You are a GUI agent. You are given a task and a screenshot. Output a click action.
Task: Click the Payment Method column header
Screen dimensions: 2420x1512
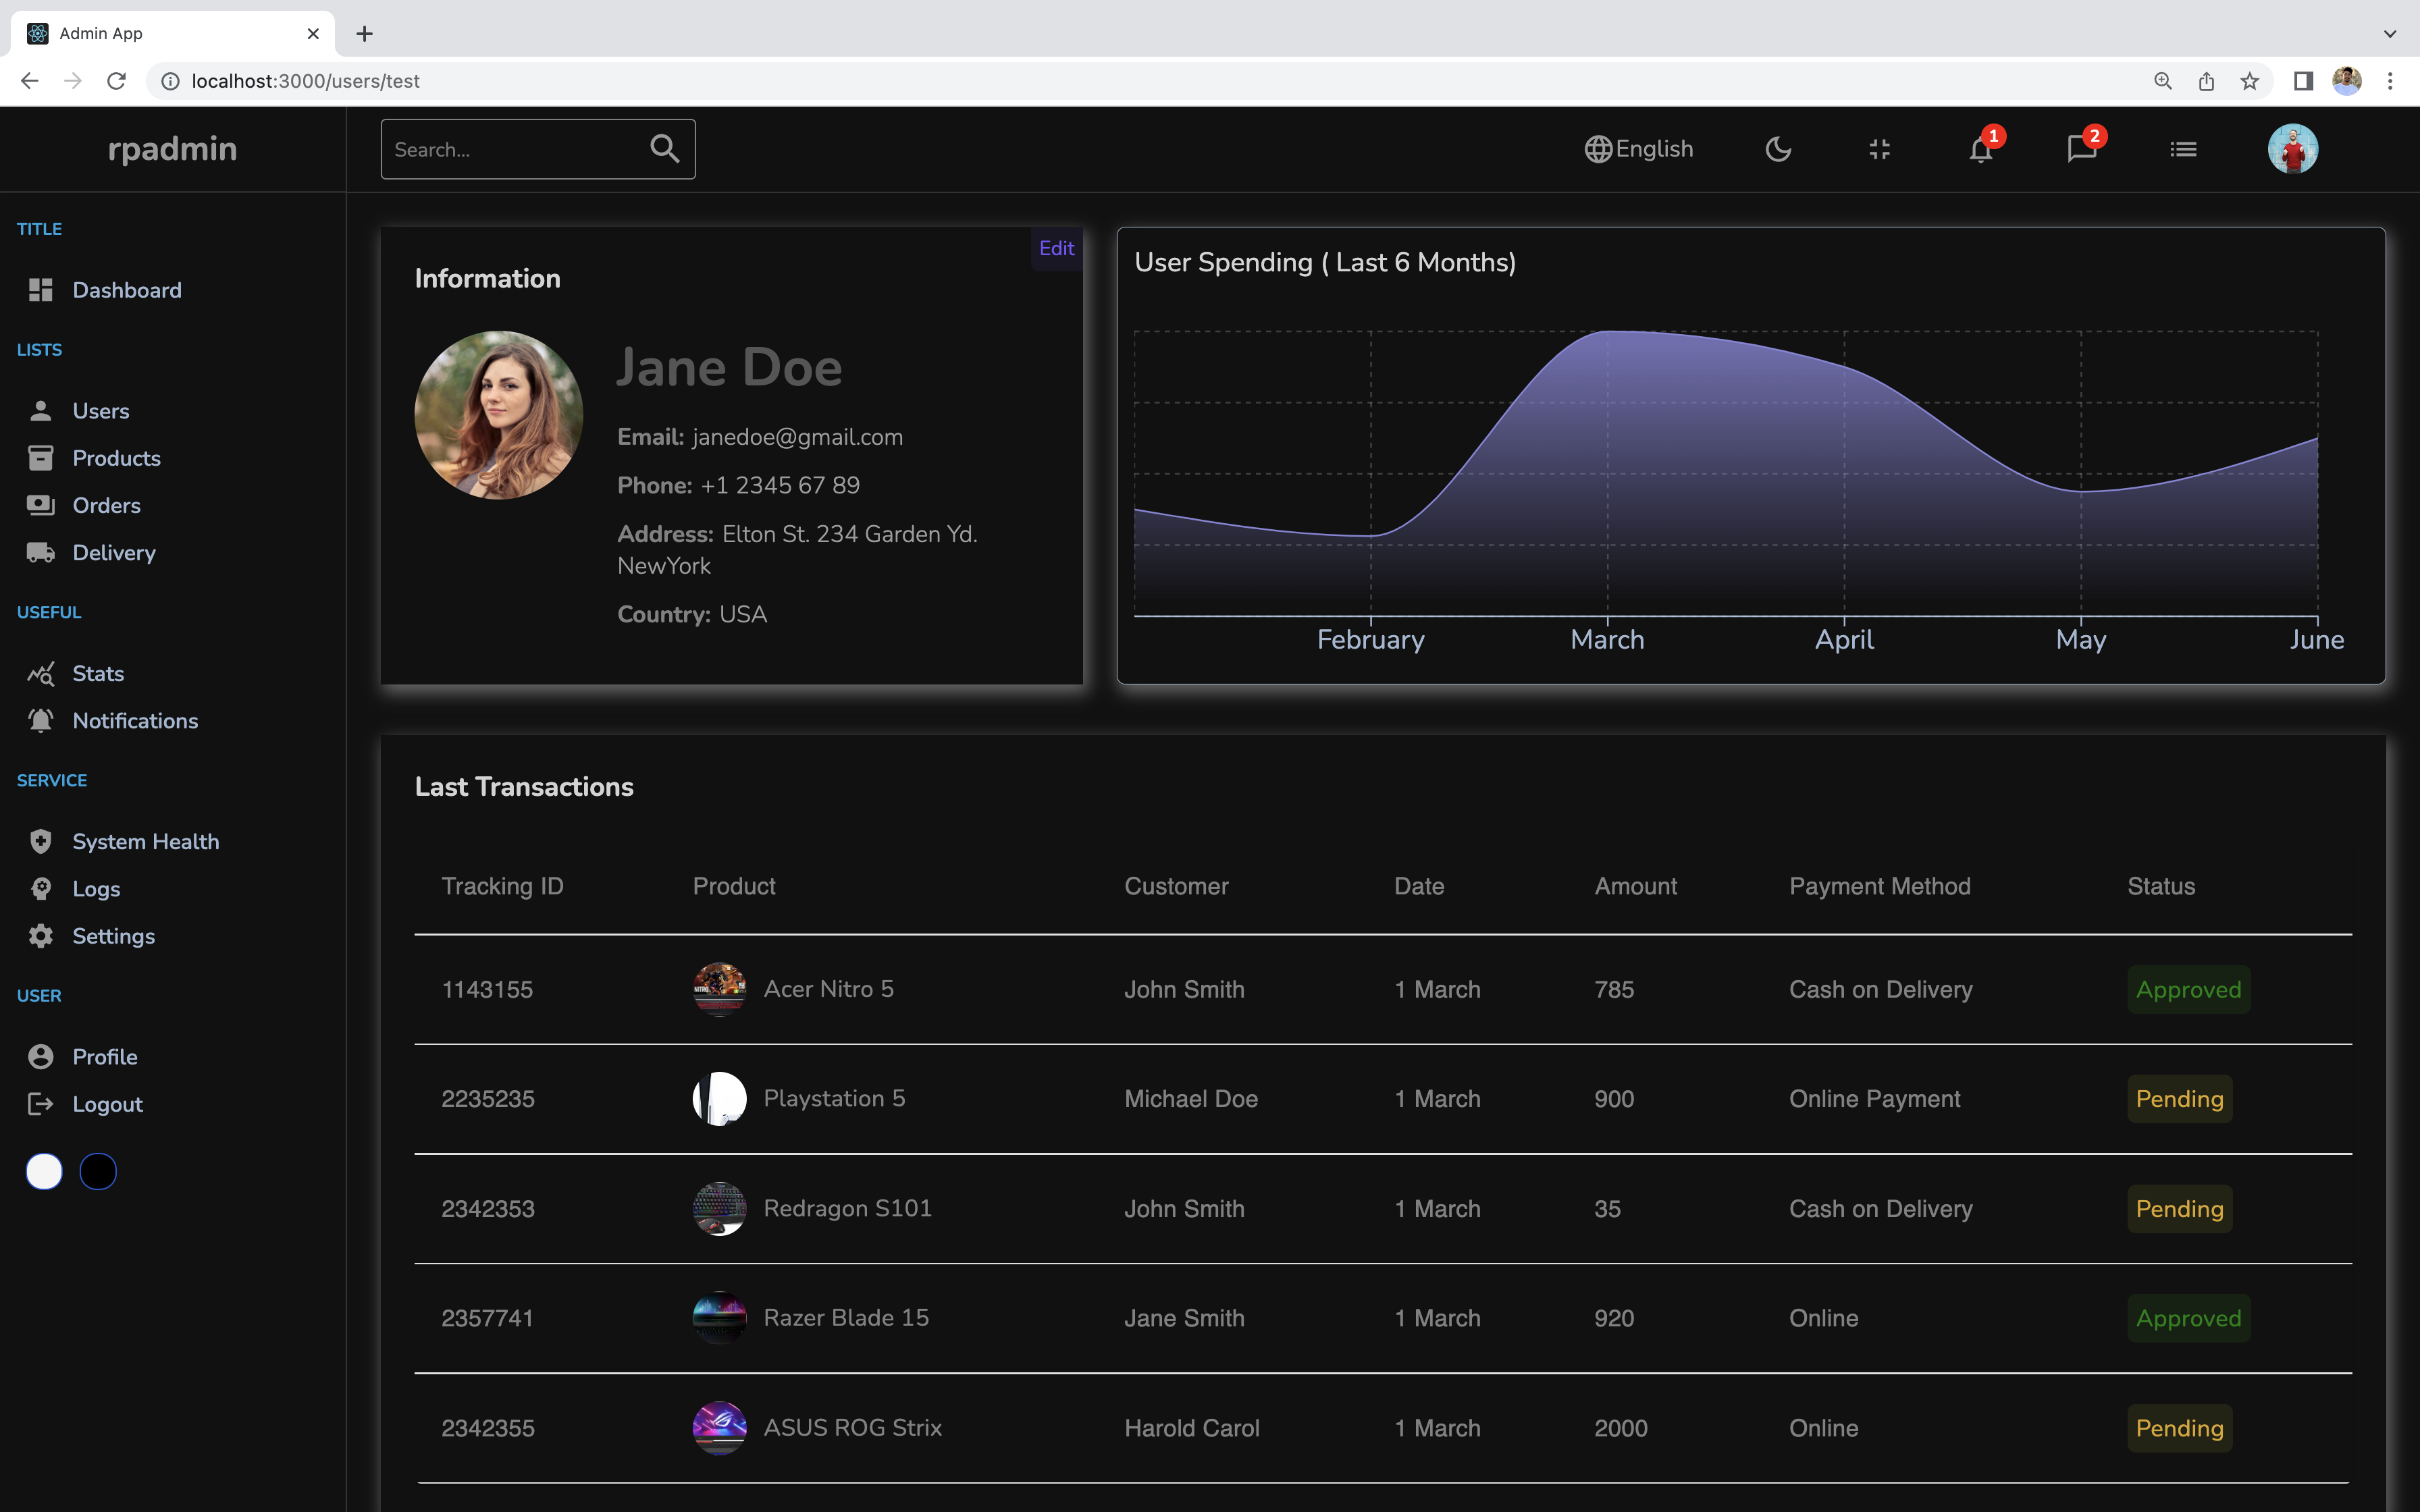(x=1880, y=886)
